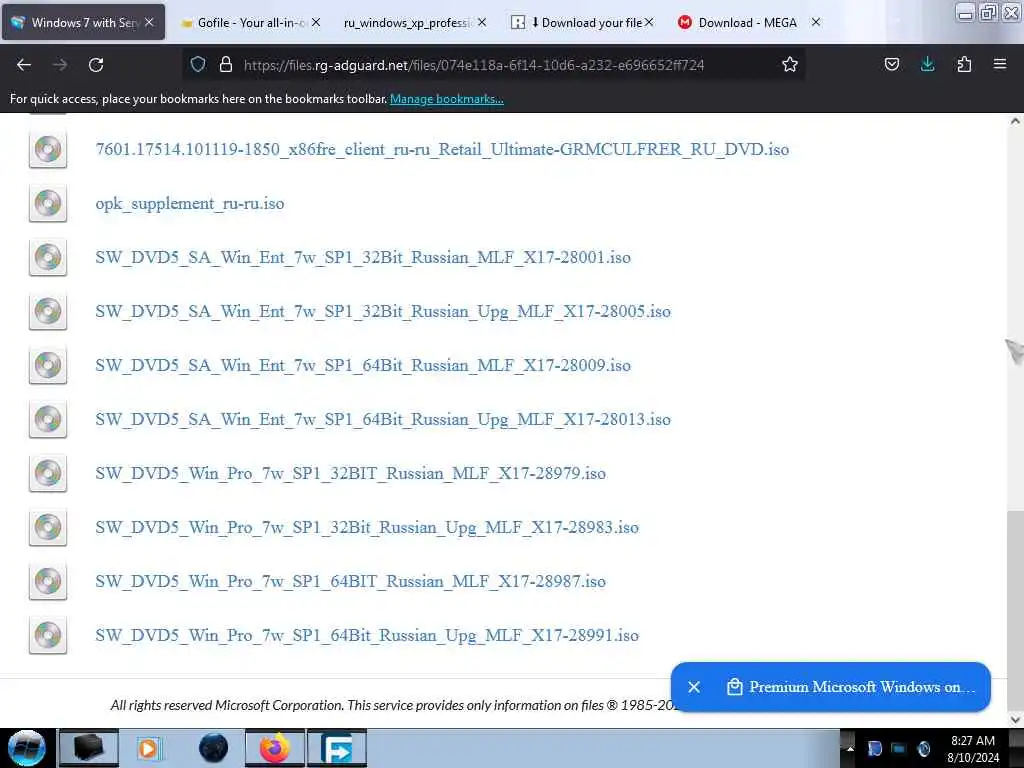Open the black box taskbar application
The image size is (1024, 768).
click(89, 748)
